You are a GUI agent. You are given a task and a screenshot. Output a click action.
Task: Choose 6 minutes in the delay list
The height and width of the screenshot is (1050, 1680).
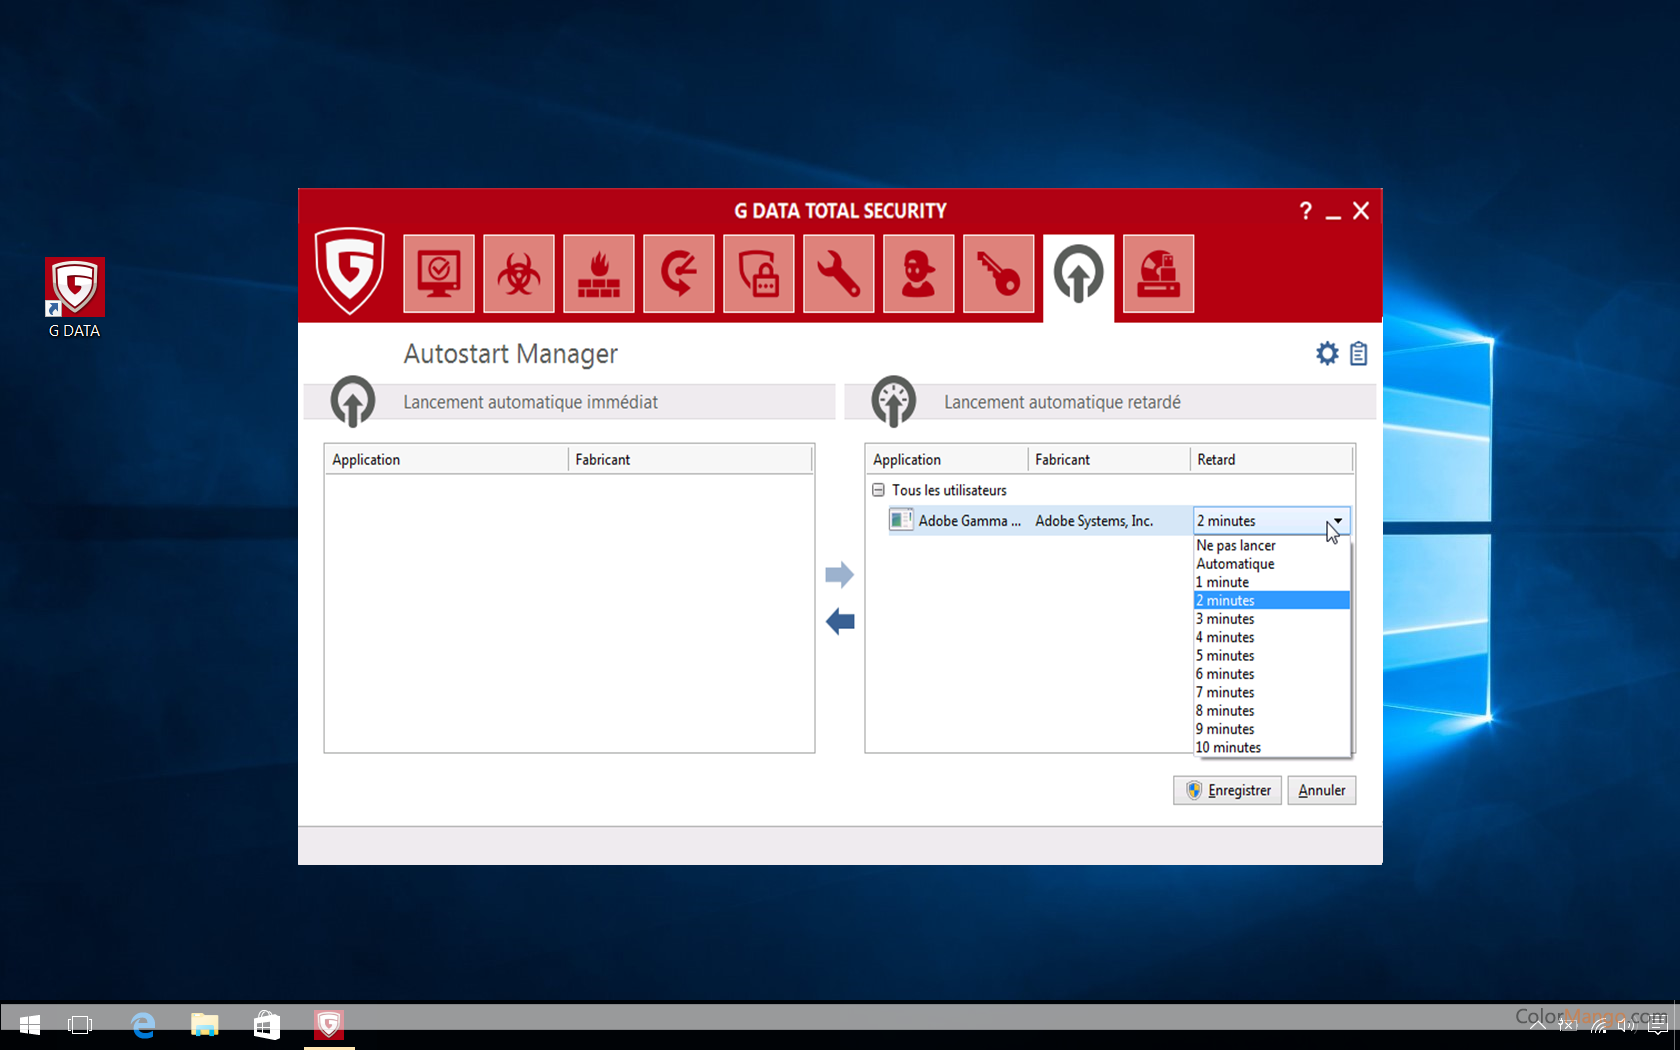click(1272, 674)
